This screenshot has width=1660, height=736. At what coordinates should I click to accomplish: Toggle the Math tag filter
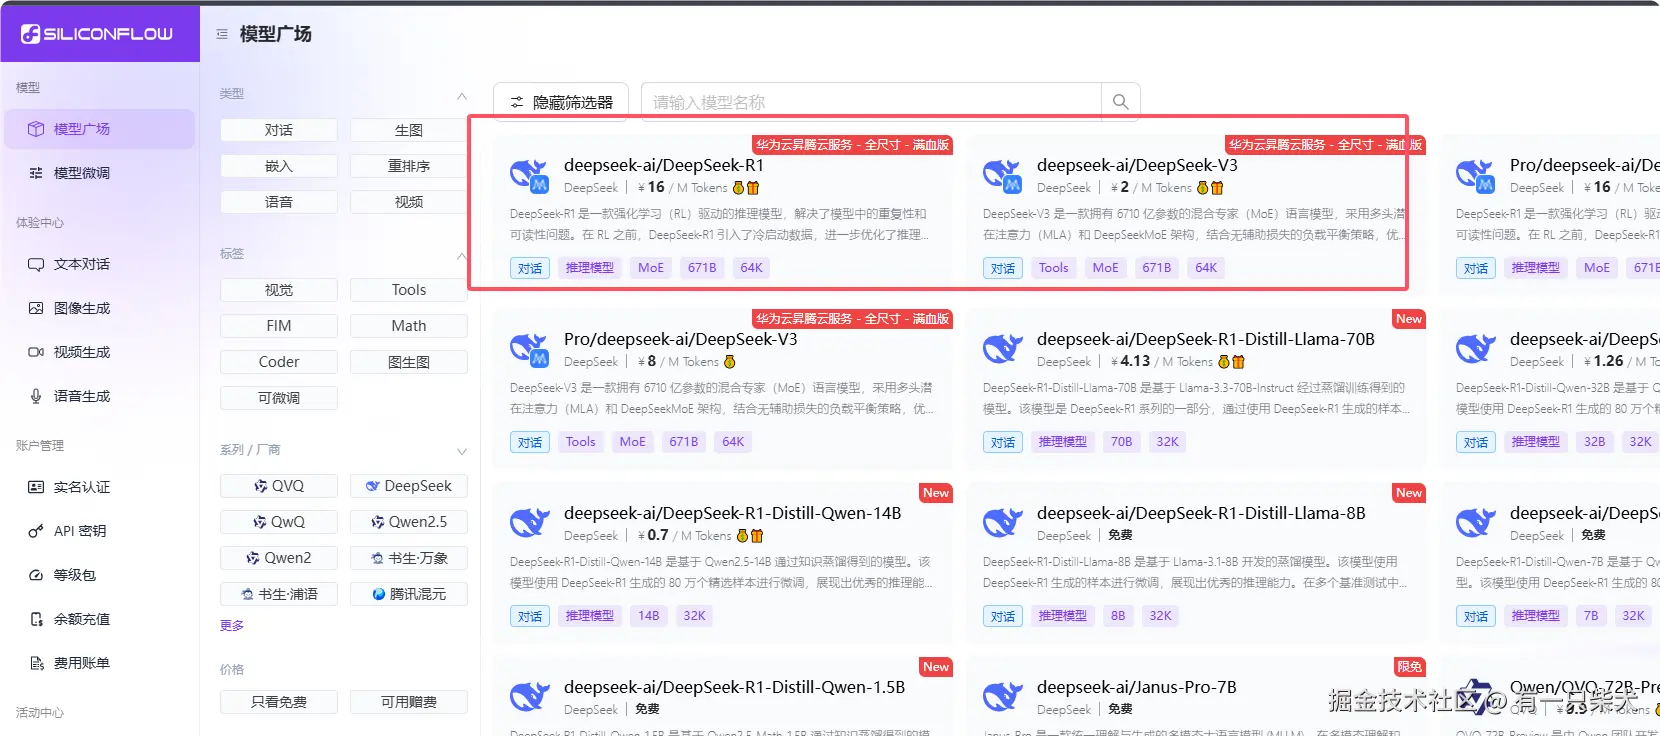[409, 326]
